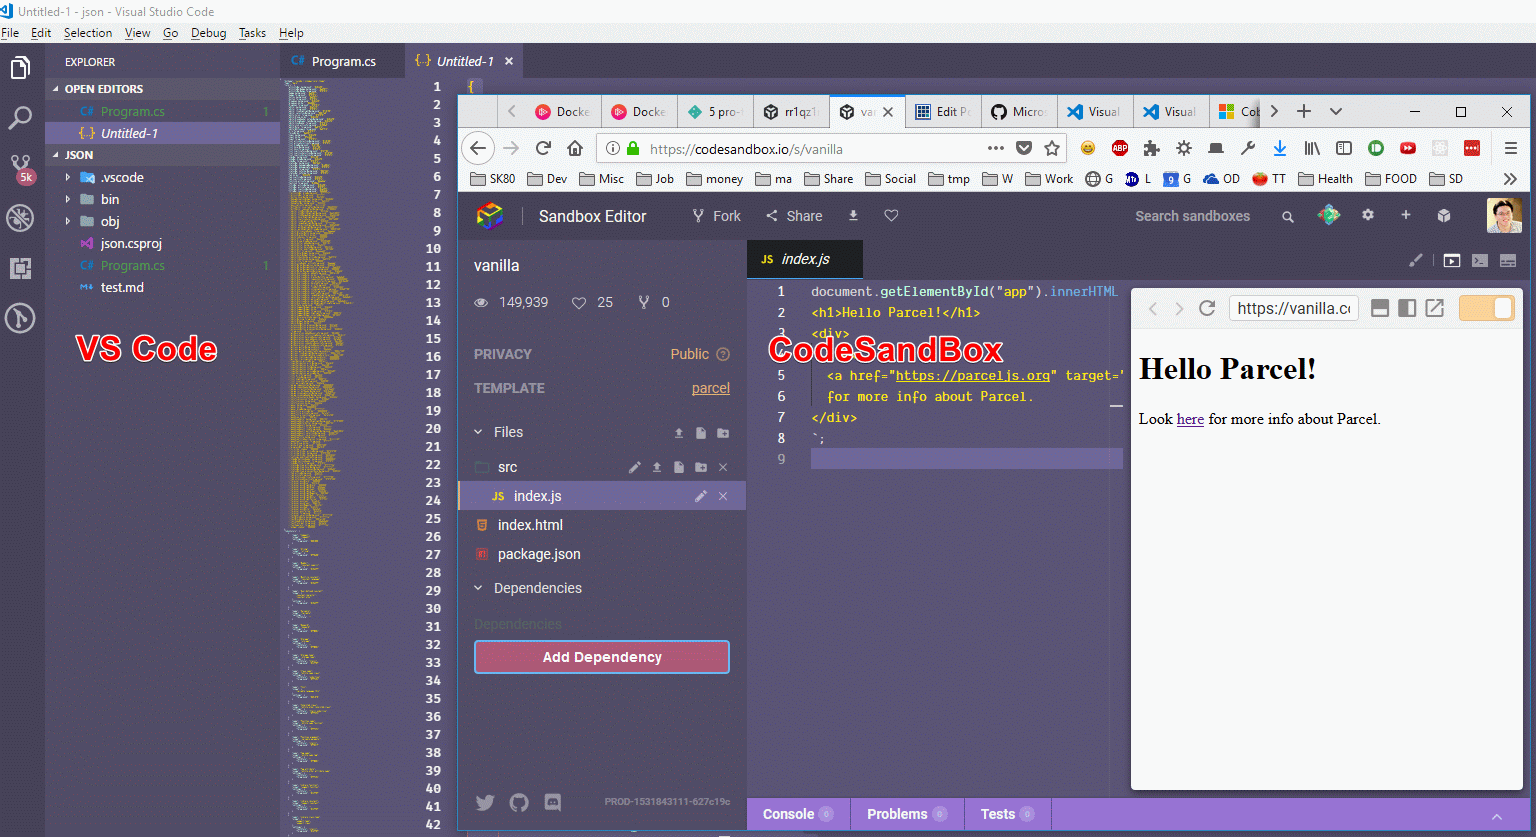Image resolution: width=1536 pixels, height=837 pixels.
Task: Open the Extensions view in activity bar
Action: (x=20, y=268)
